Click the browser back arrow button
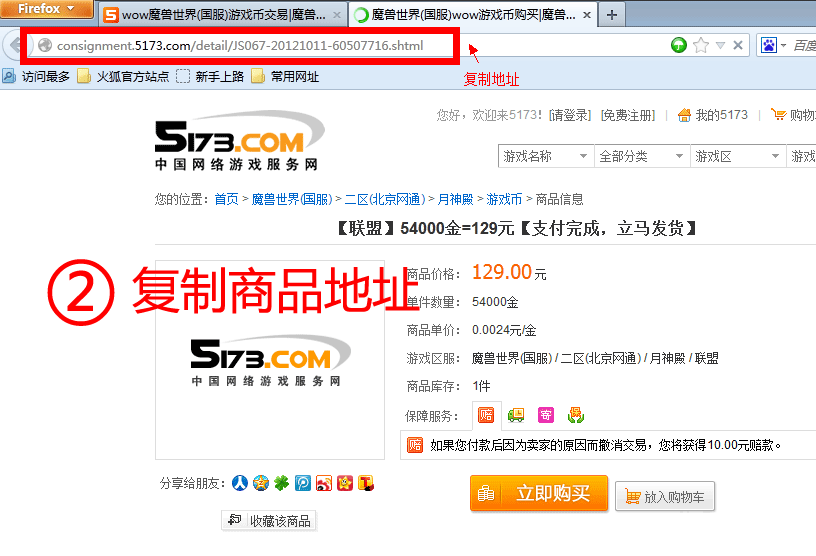This screenshot has height=556, width=816. (14, 45)
